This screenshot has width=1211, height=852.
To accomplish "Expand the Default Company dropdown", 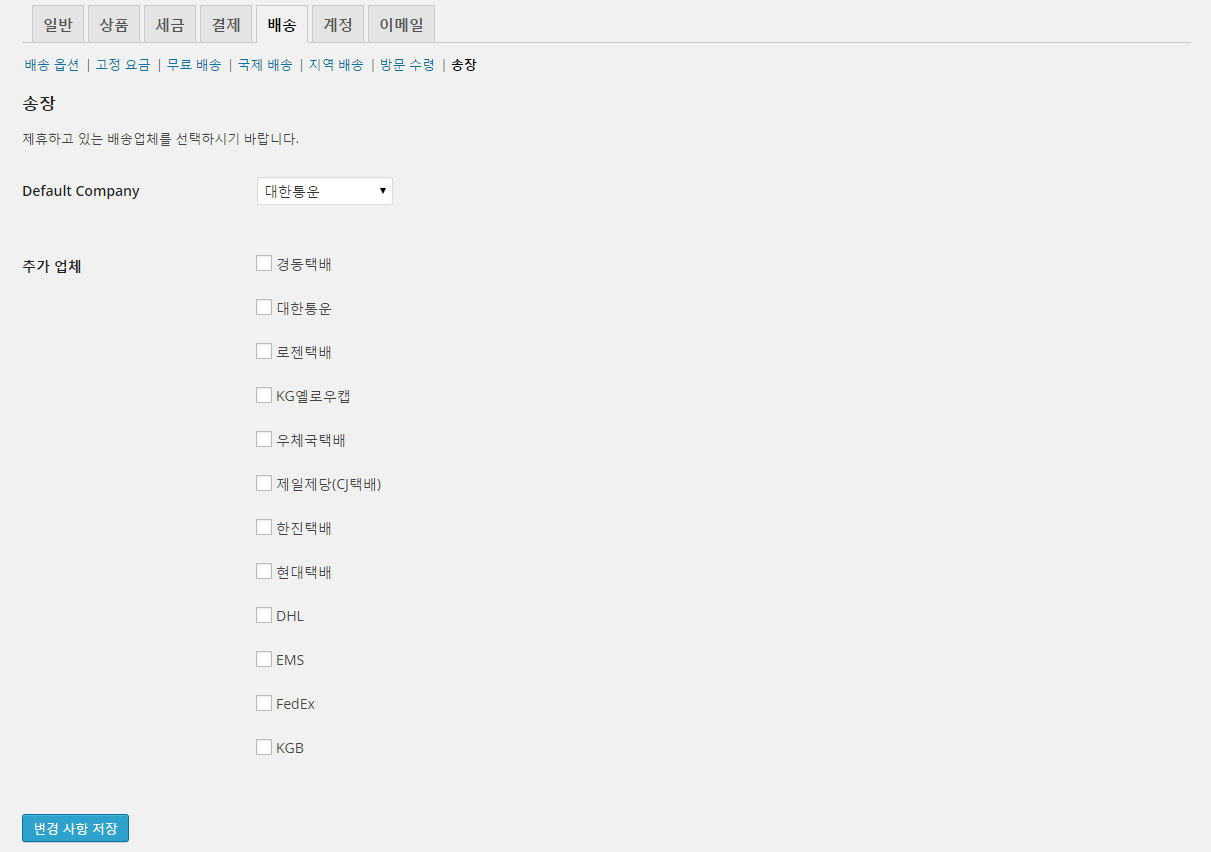I will (x=325, y=191).
